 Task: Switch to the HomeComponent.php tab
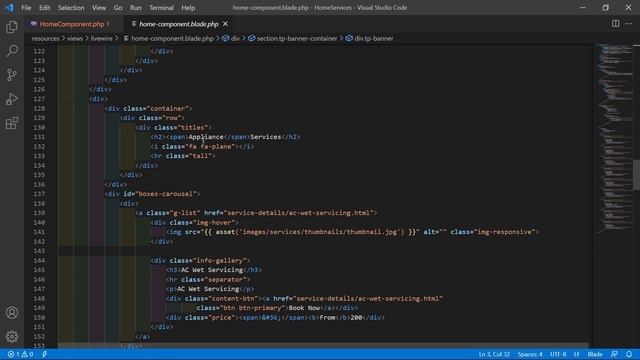click(72, 24)
